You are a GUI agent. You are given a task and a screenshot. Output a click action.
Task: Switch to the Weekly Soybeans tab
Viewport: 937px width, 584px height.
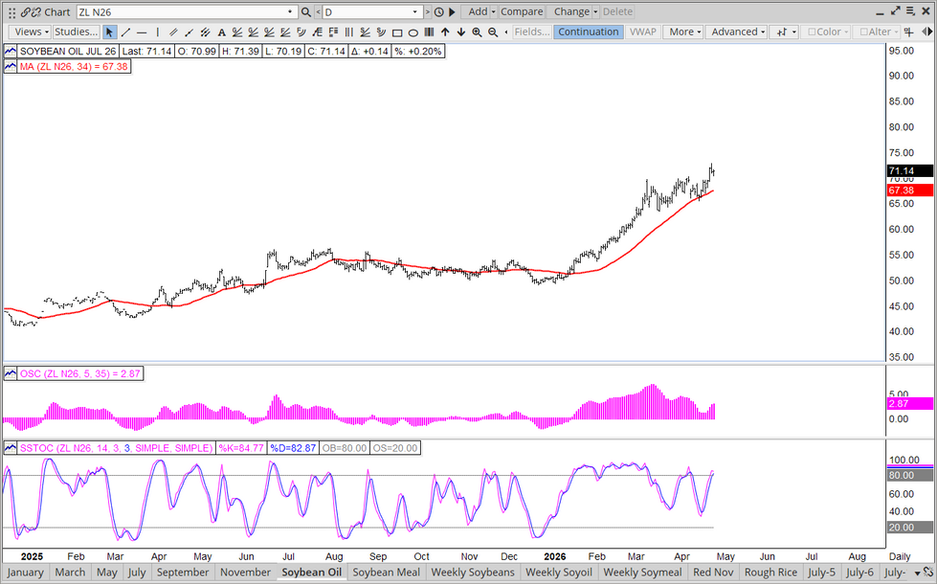point(473,573)
